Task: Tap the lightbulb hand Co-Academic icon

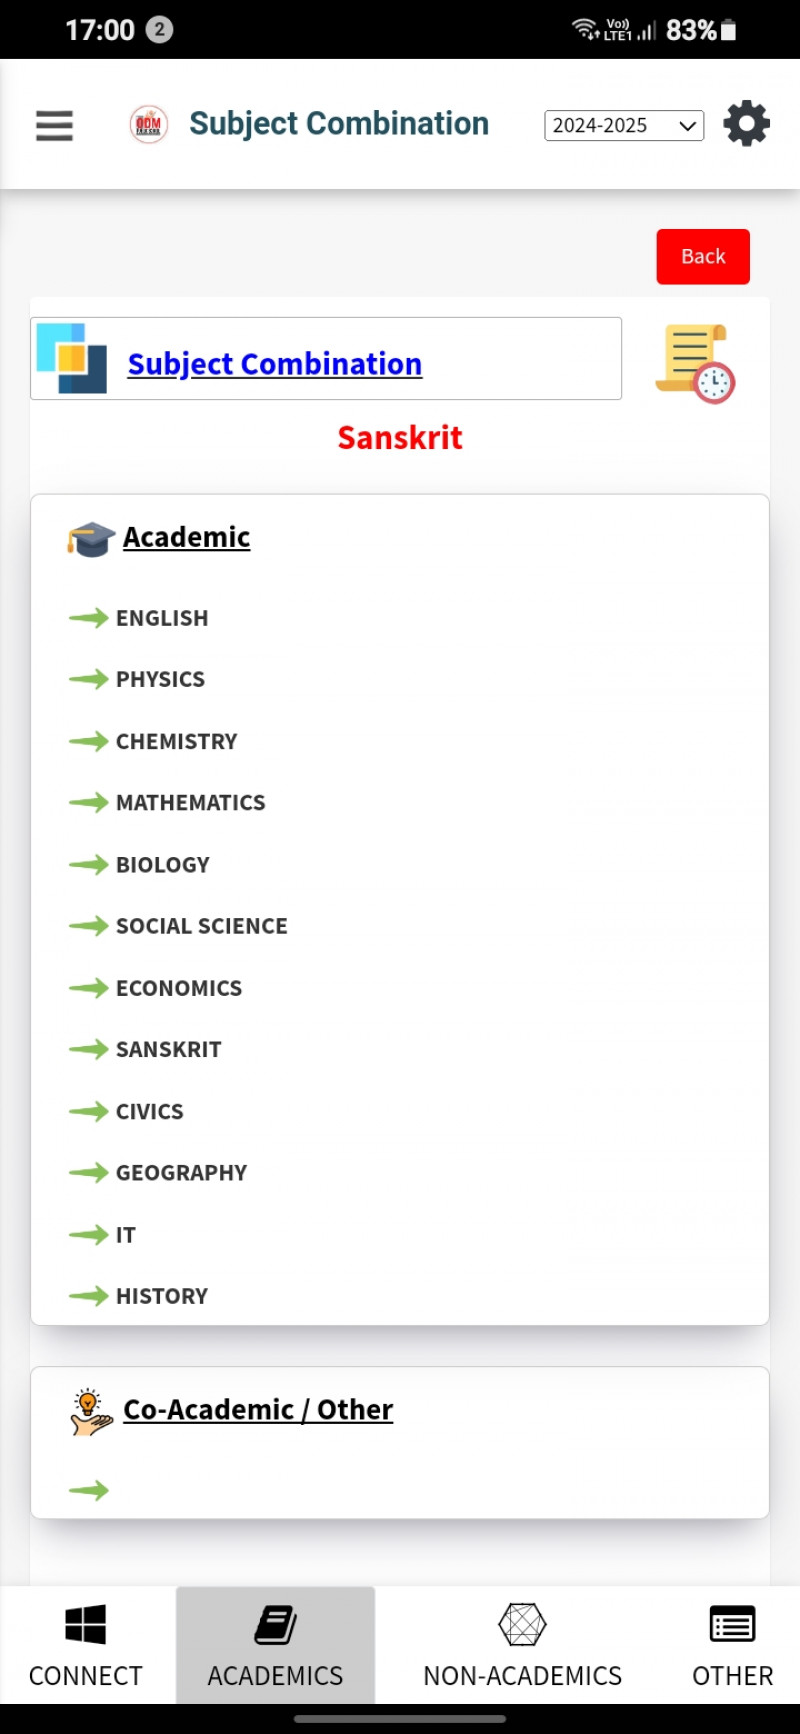Action: coord(91,1411)
